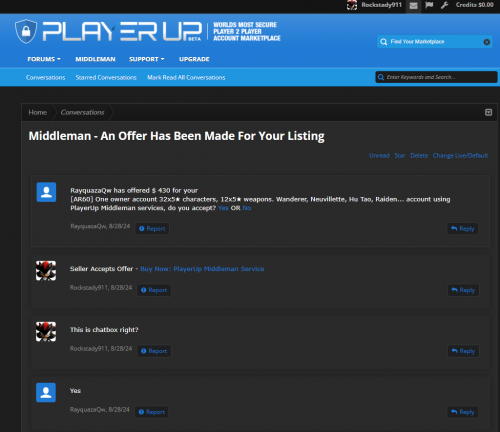The image size is (500, 432).
Task: Open the inbox envelope icon
Action: click(413, 6)
